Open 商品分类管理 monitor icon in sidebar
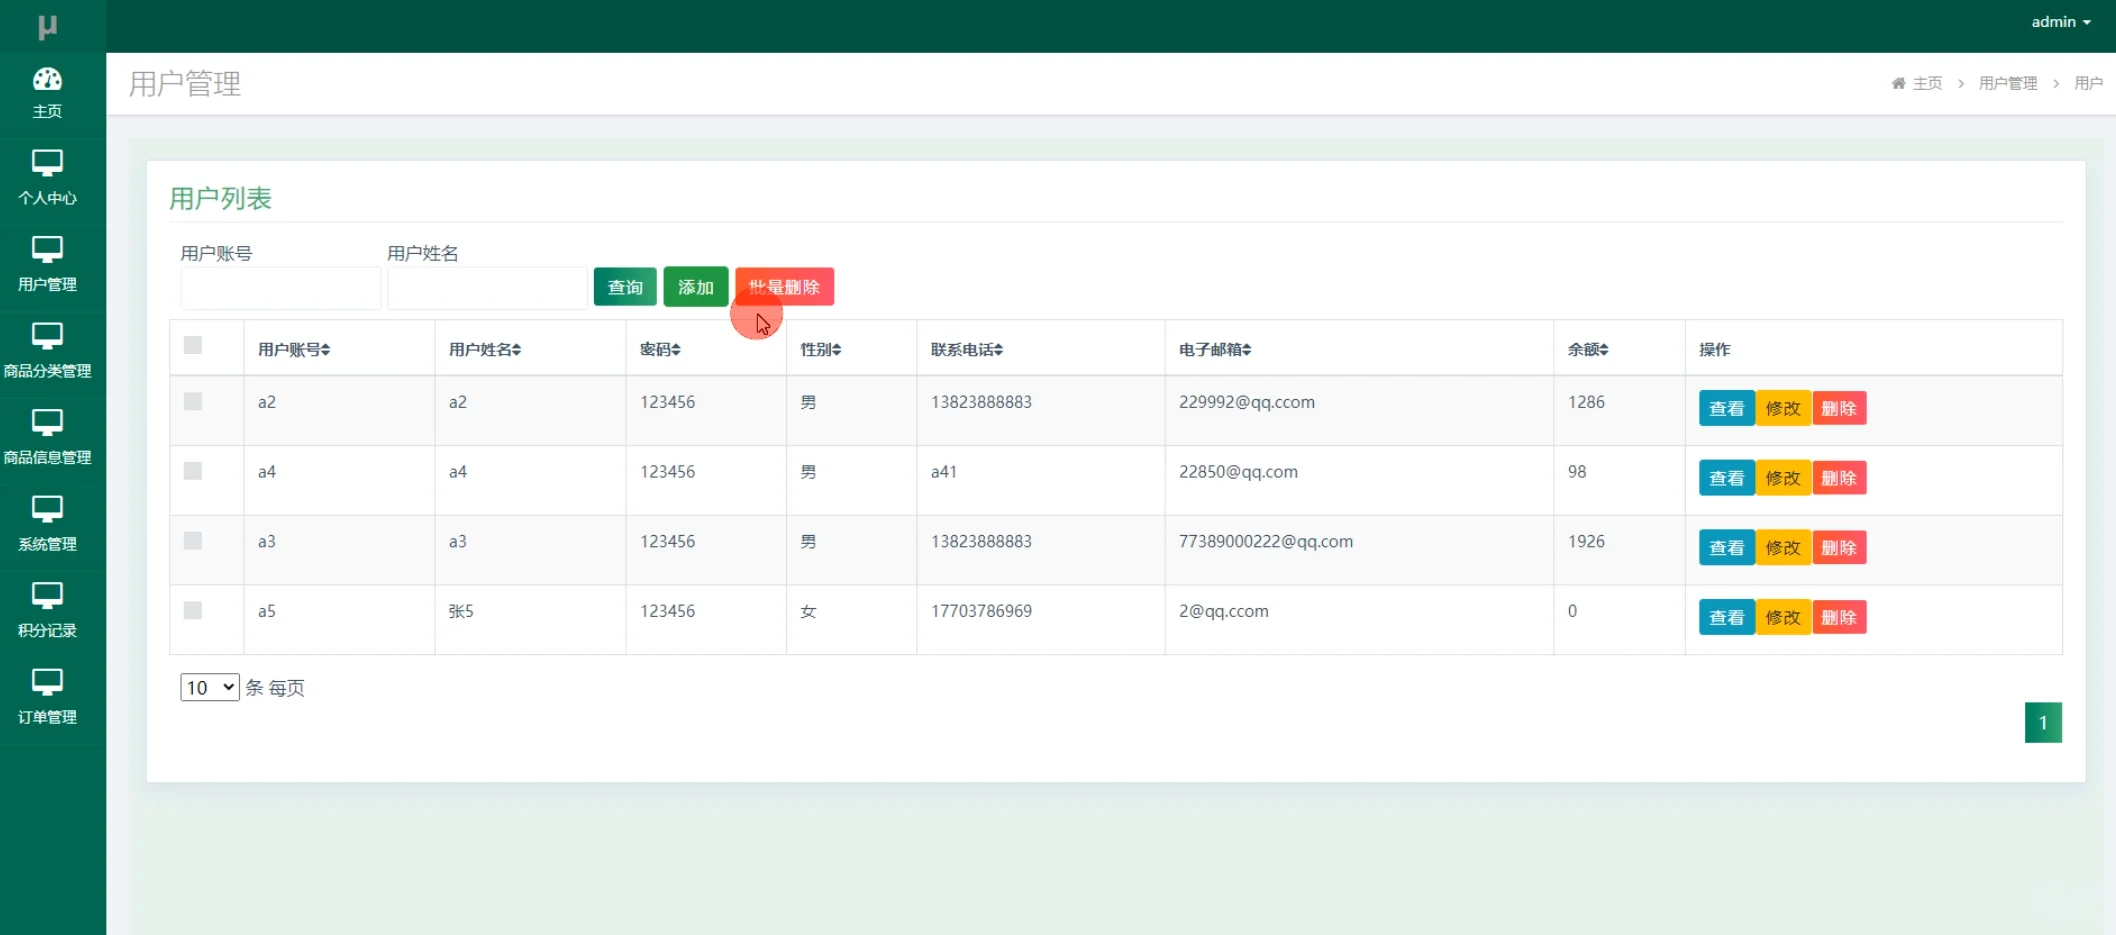 coord(47,336)
